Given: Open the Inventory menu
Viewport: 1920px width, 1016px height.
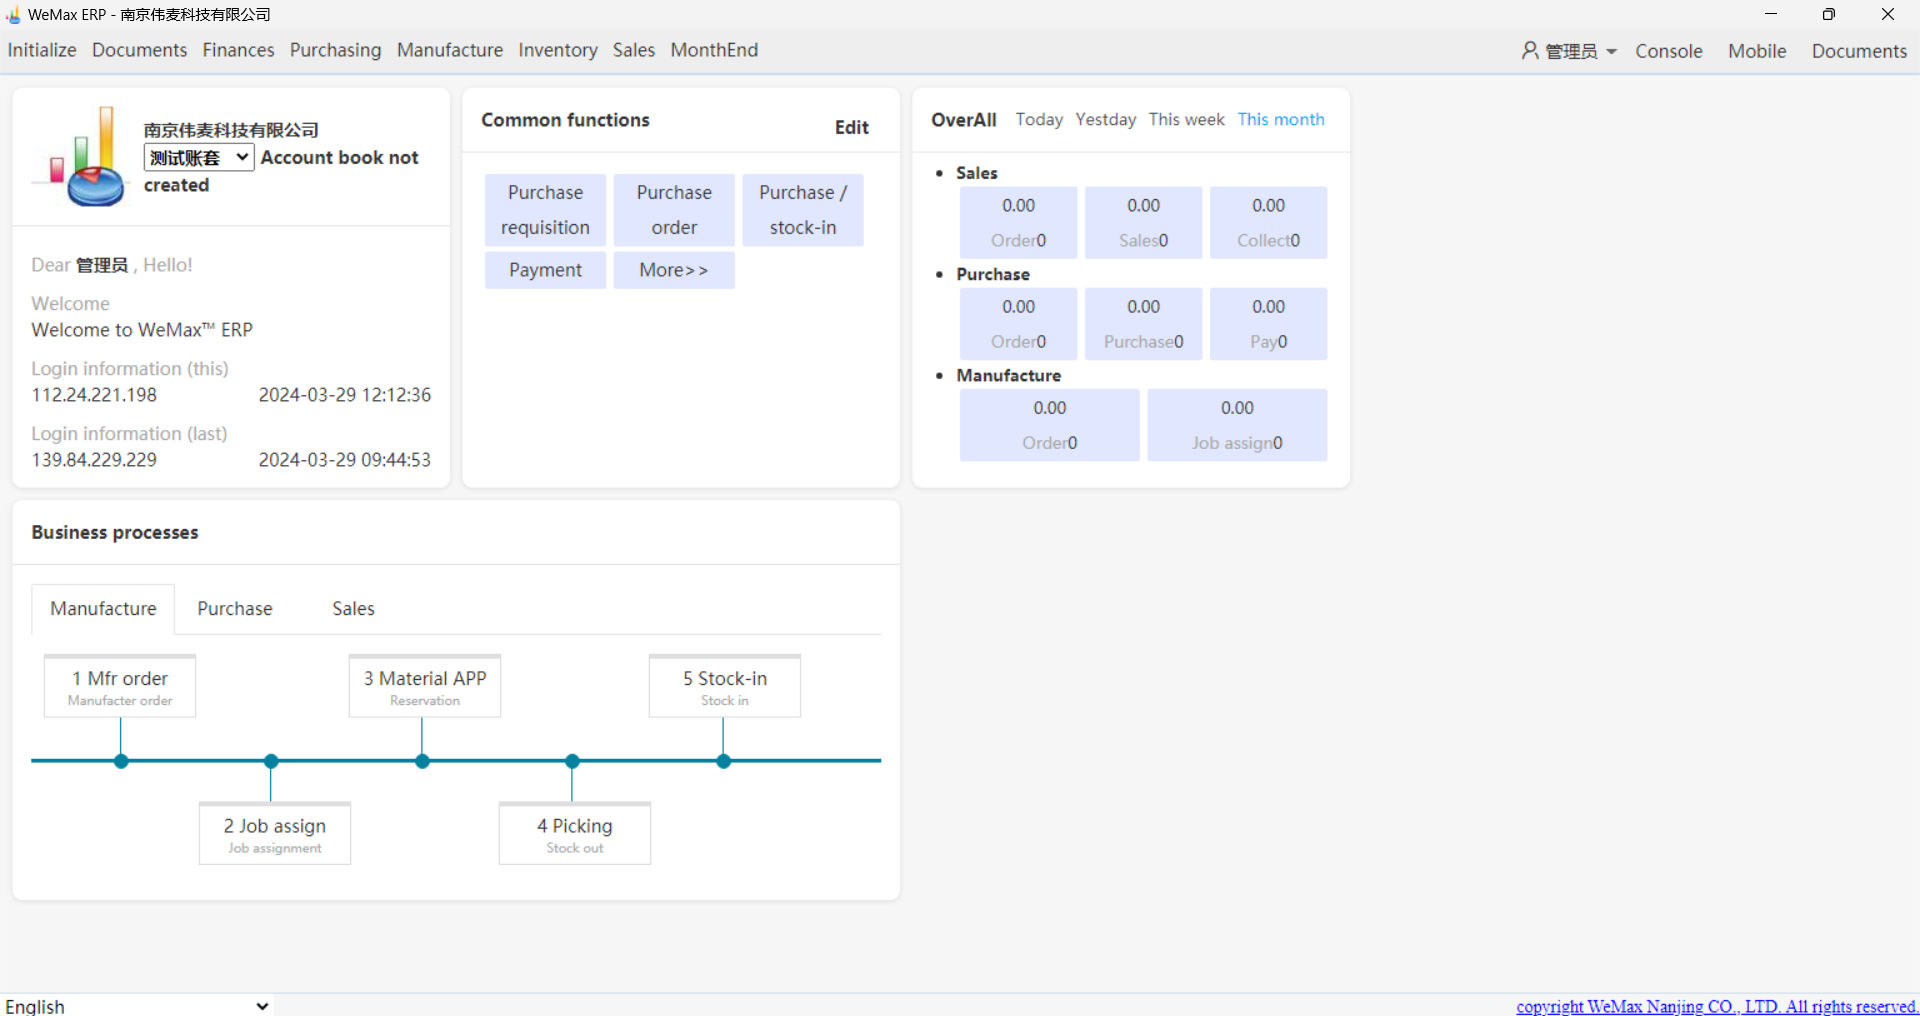Looking at the screenshot, I should pyautogui.click(x=557, y=50).
